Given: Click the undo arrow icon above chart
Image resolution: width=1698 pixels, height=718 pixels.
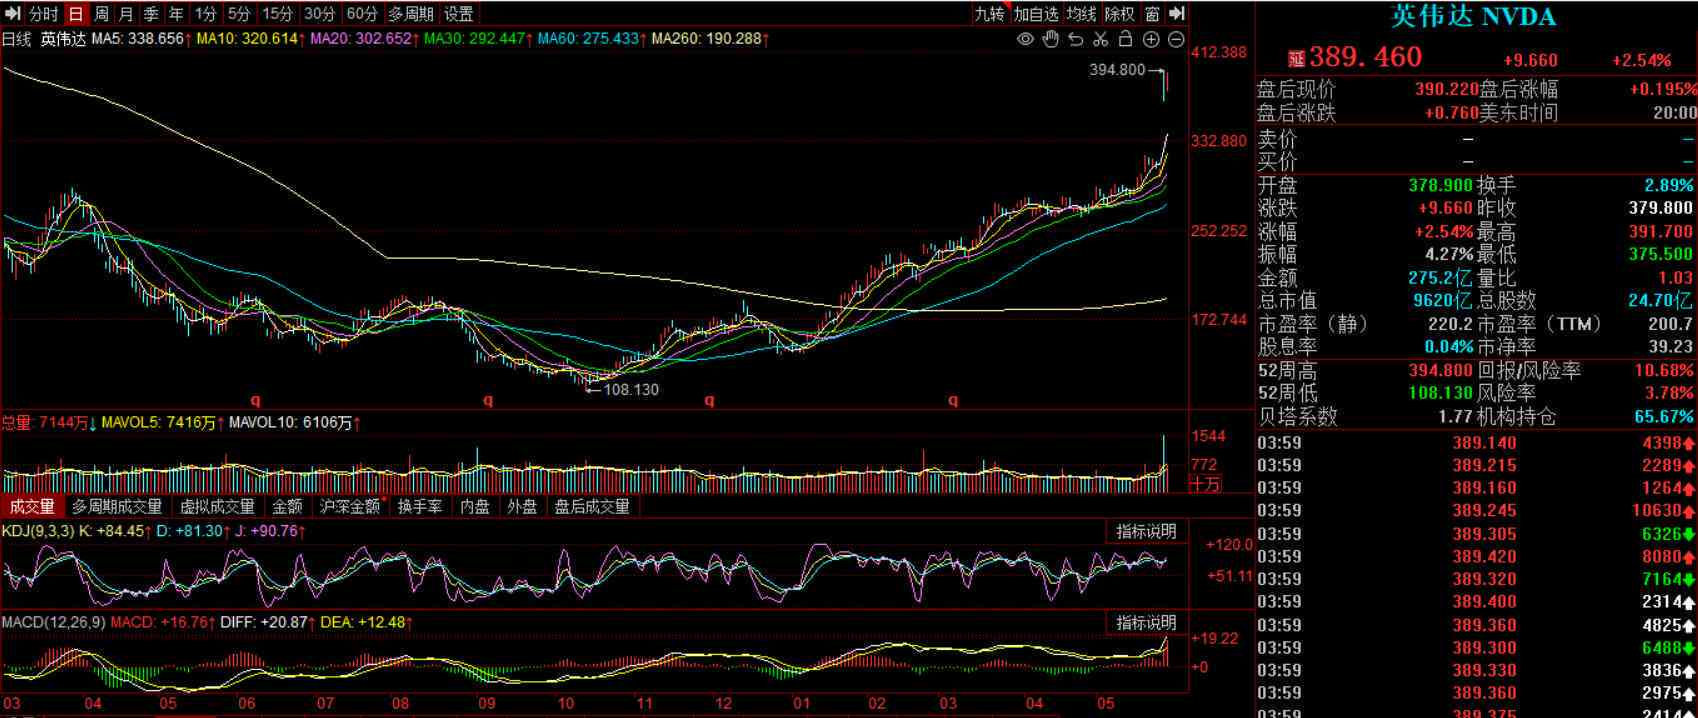Looking at the screenshot, I should (1075, 40).
